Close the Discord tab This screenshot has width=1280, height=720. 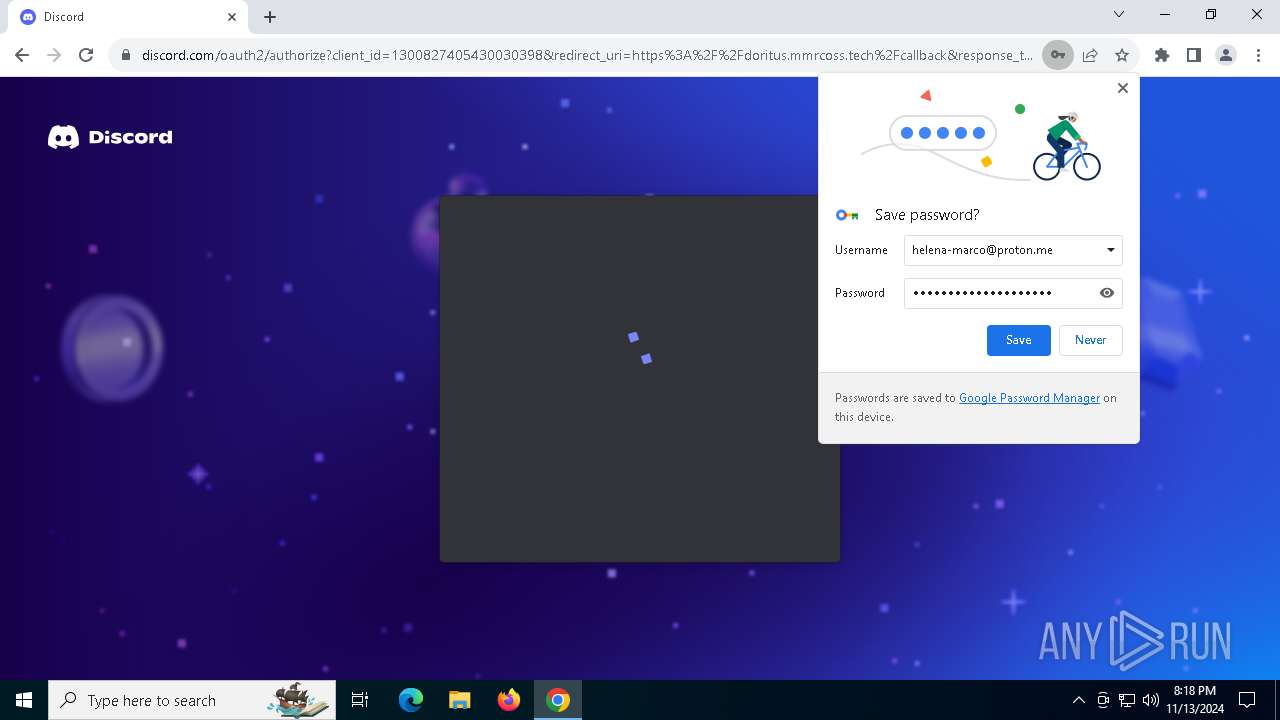[x=232, y=17]
